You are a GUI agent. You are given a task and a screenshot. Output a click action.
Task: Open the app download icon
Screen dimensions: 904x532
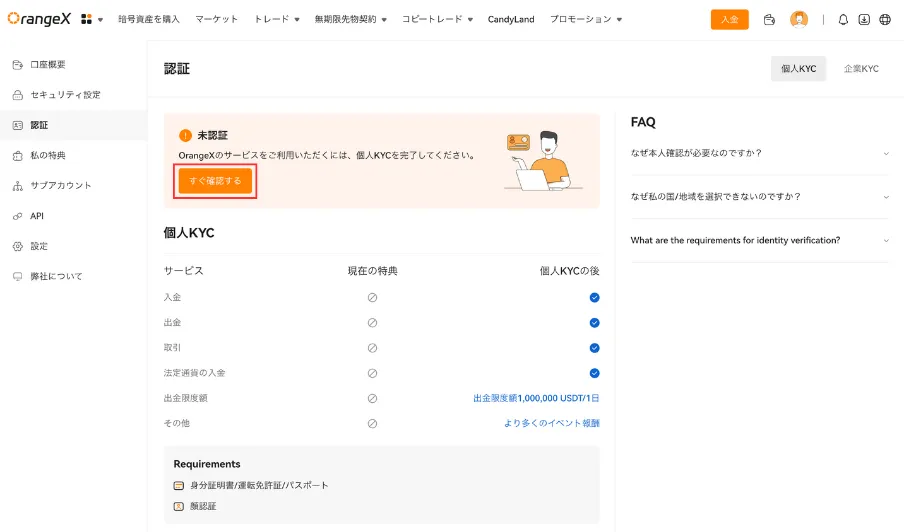[864, 20]
